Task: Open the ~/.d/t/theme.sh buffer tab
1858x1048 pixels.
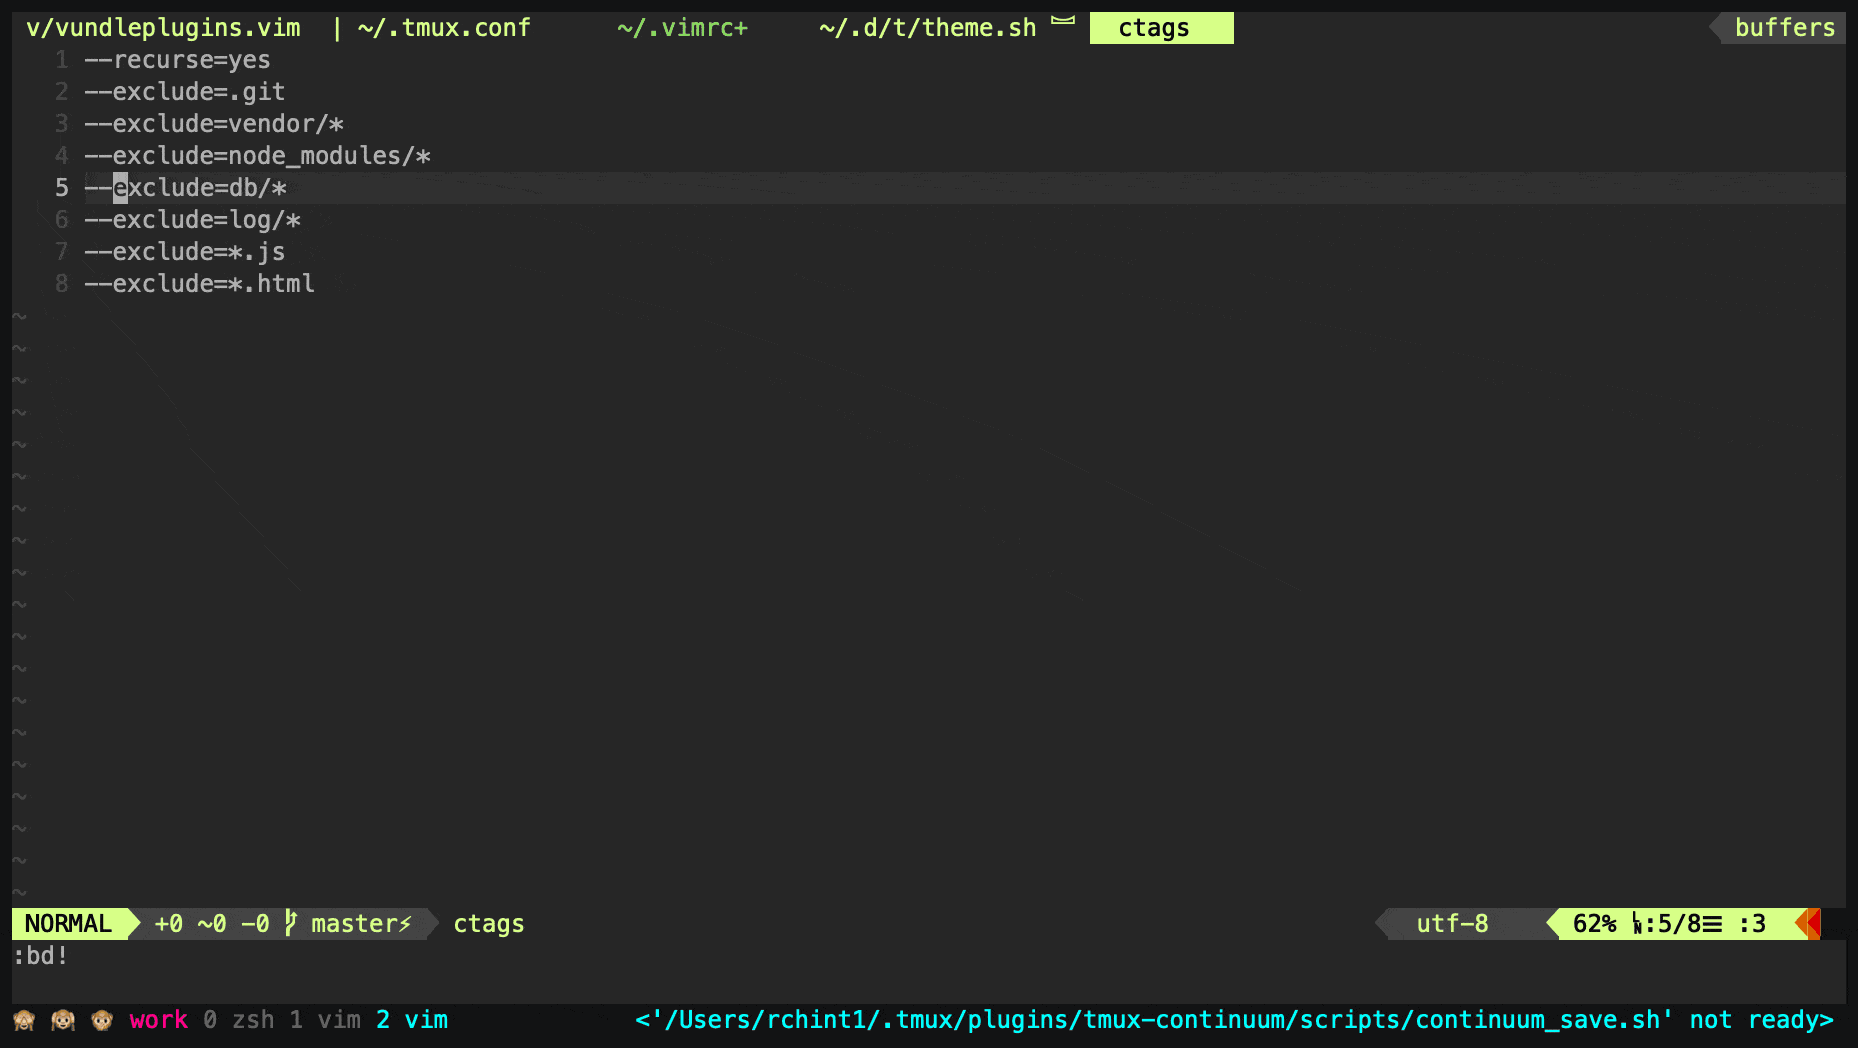Action: click(927, 28)
